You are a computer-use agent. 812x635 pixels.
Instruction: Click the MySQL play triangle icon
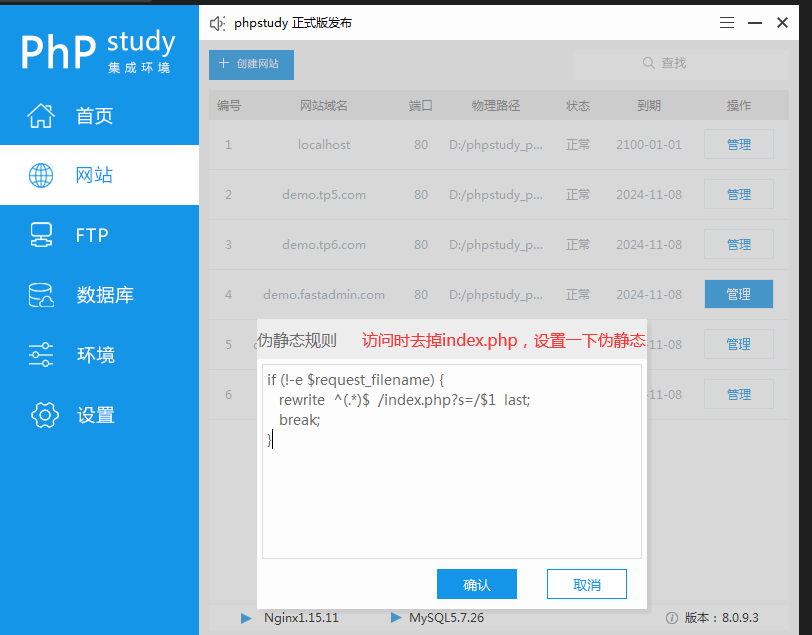[396, 617]
